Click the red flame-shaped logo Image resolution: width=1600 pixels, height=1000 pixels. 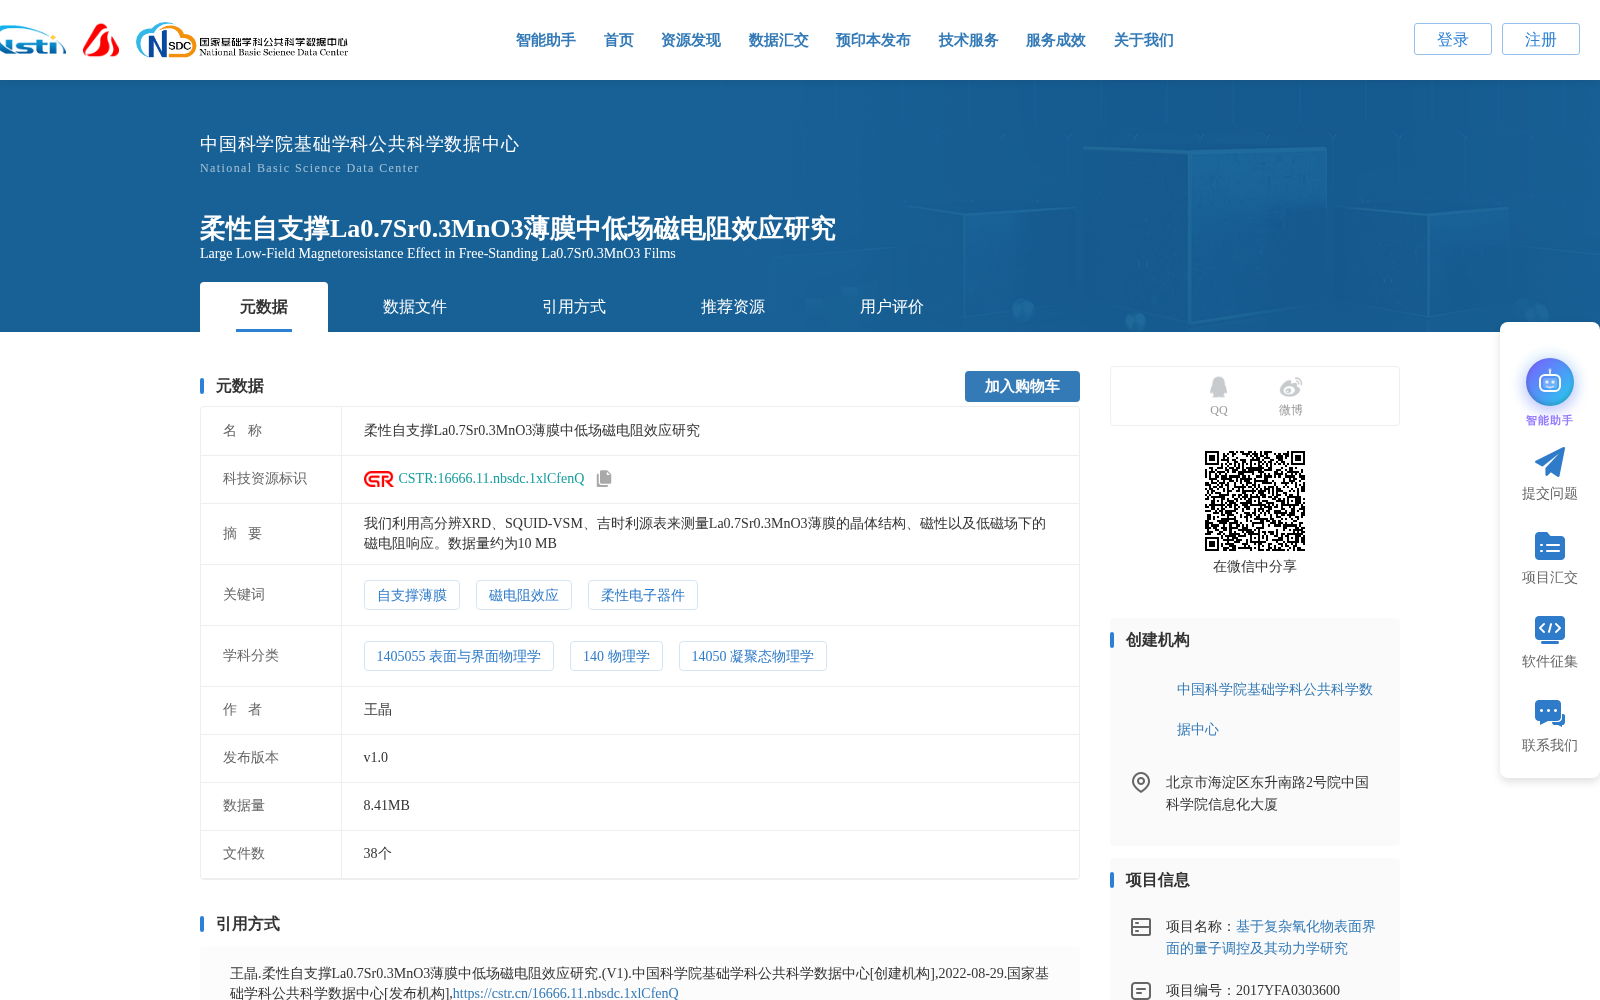[101, 40]
